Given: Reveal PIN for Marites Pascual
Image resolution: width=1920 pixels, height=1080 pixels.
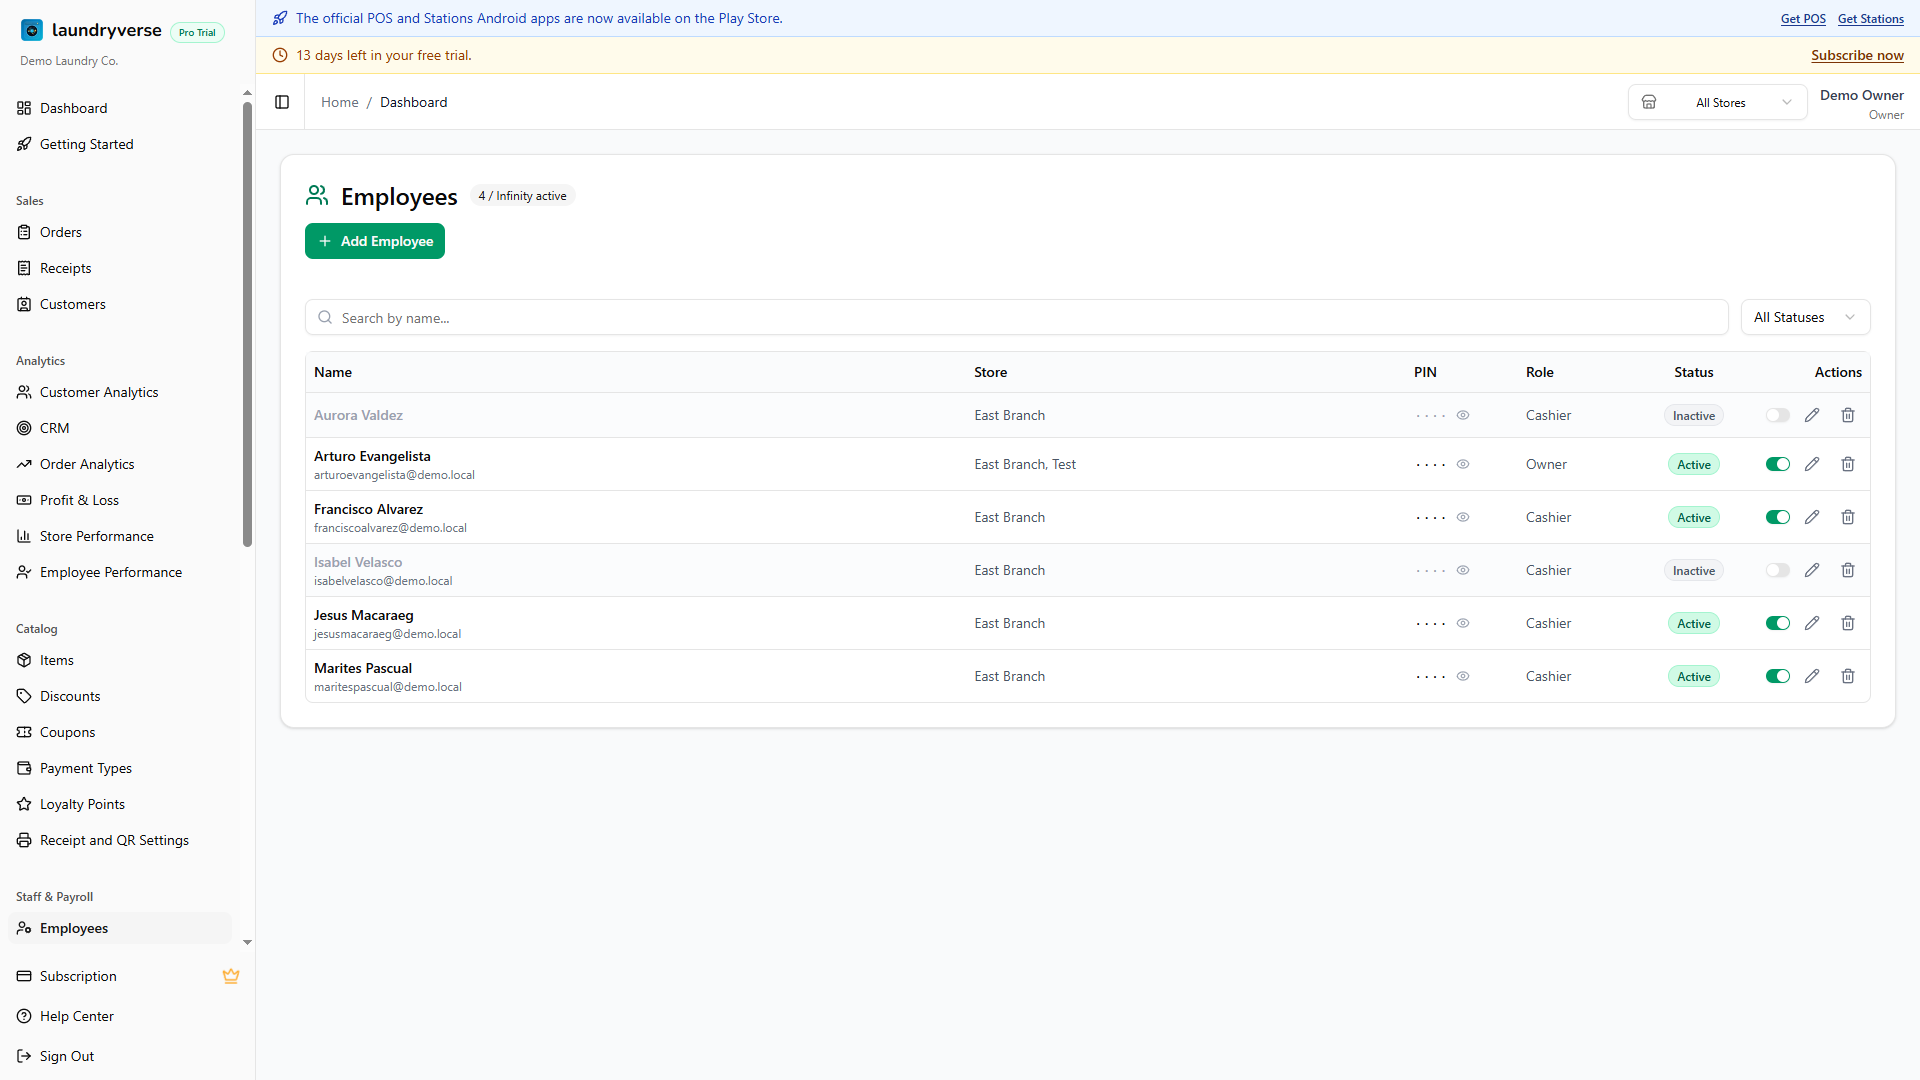Looking at the screenshot, I should [x=1463, y=676].
